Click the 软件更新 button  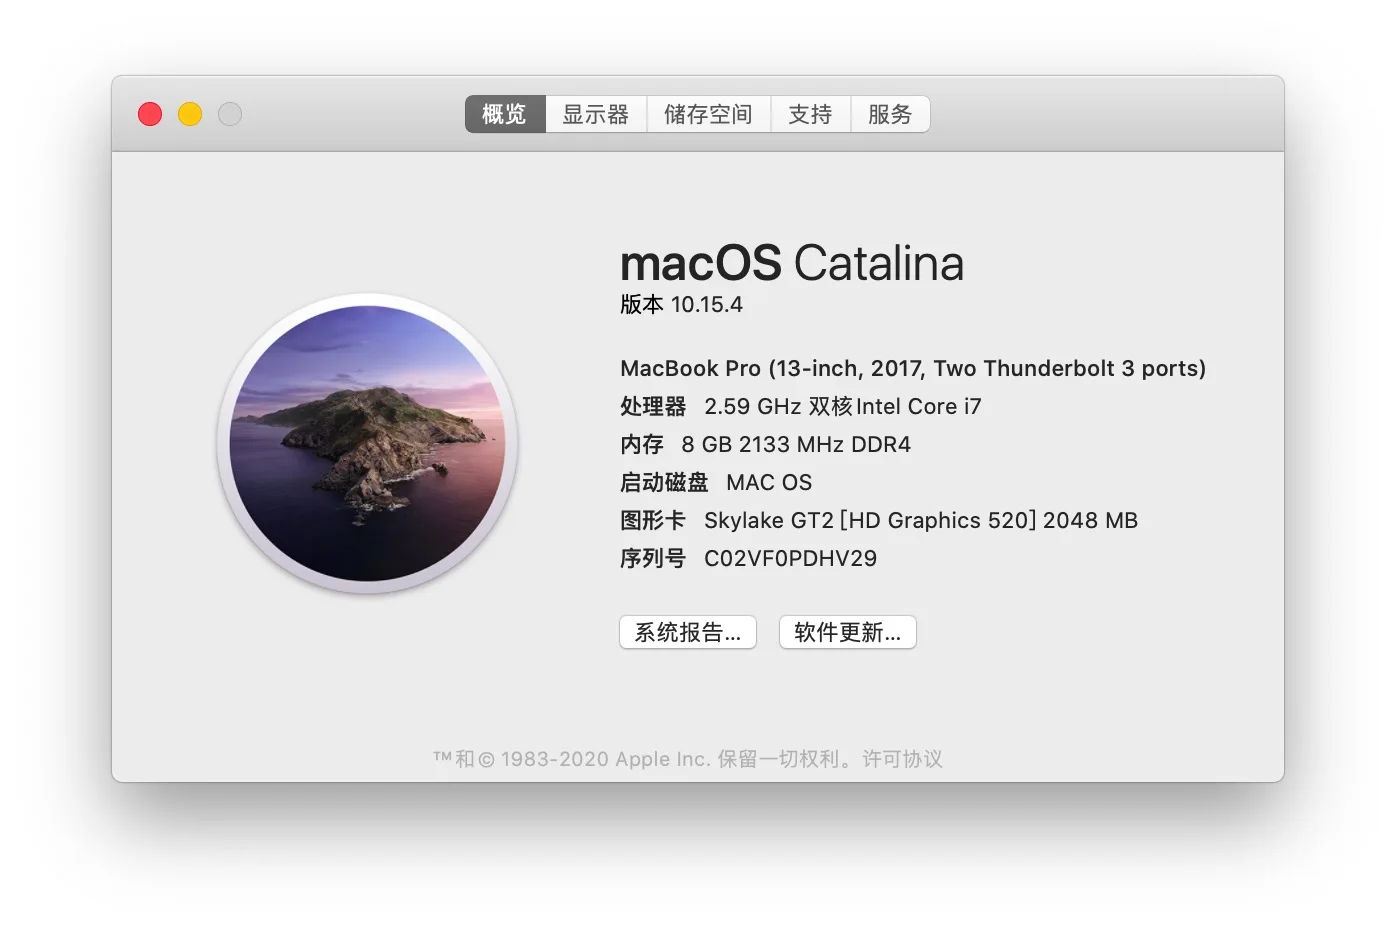coord(848,632)
